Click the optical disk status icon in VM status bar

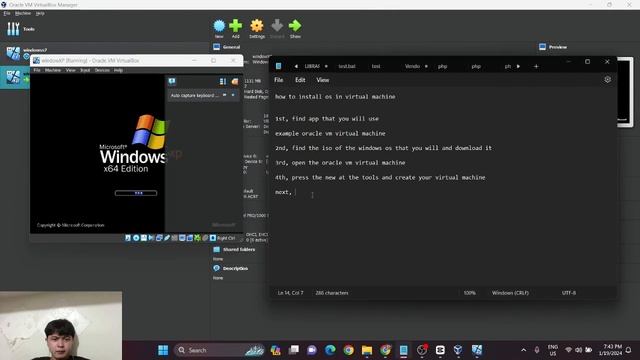[136, 238]
